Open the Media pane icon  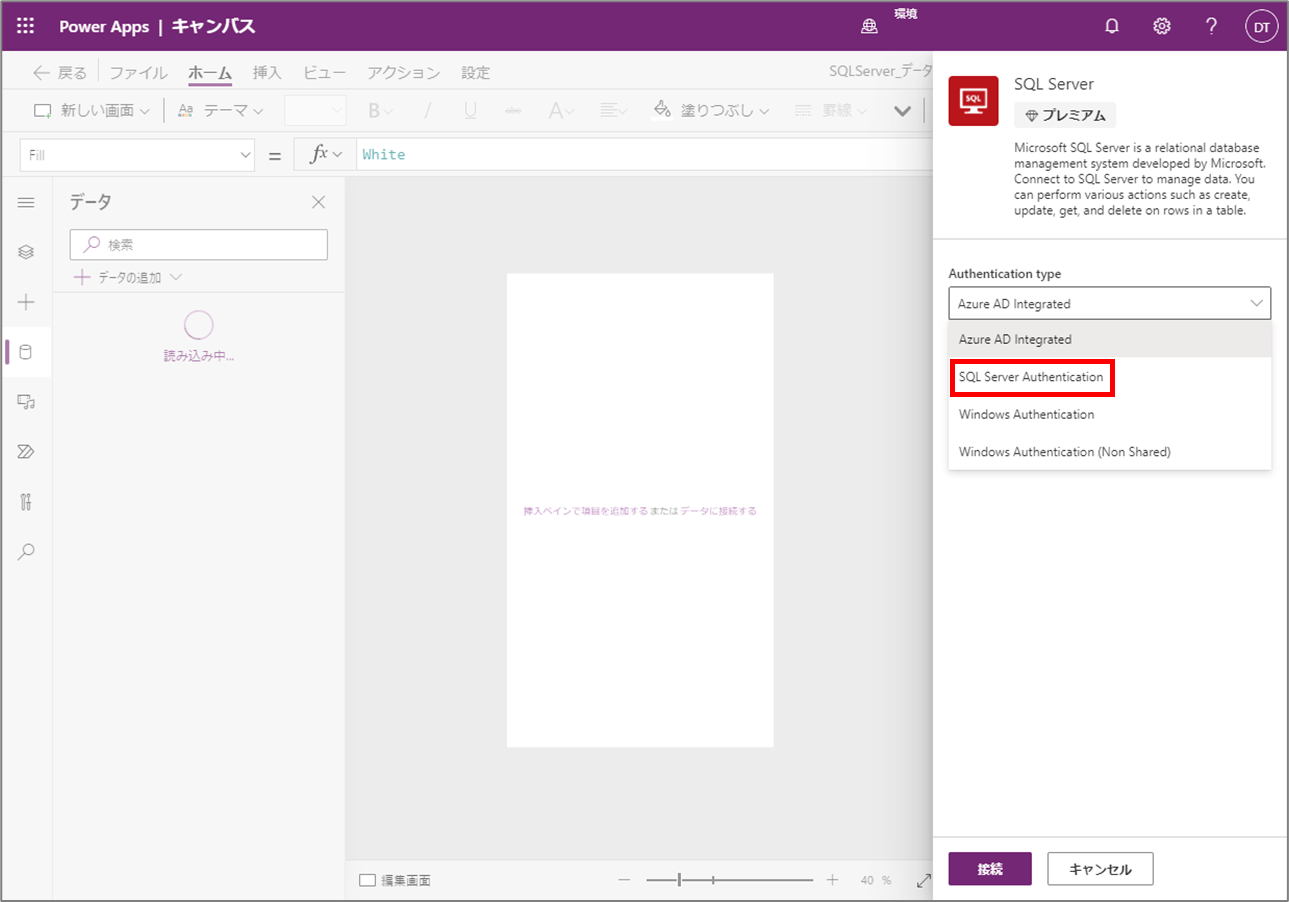(27, 402)
